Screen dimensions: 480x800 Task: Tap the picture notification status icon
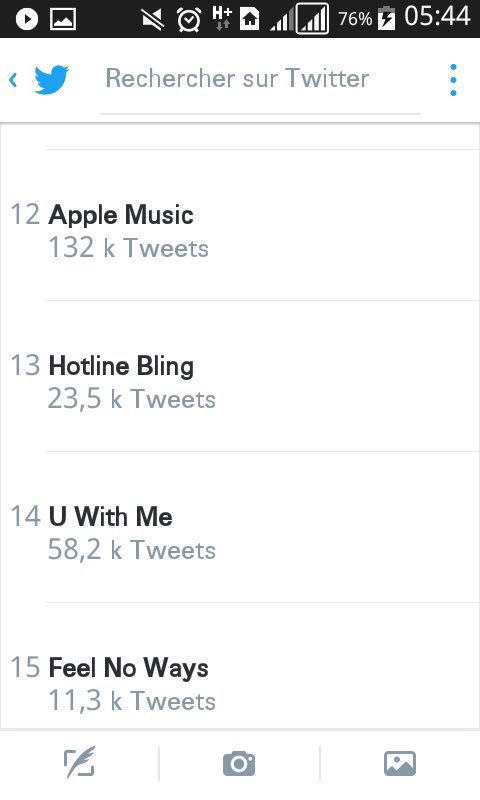click(63, 19)
